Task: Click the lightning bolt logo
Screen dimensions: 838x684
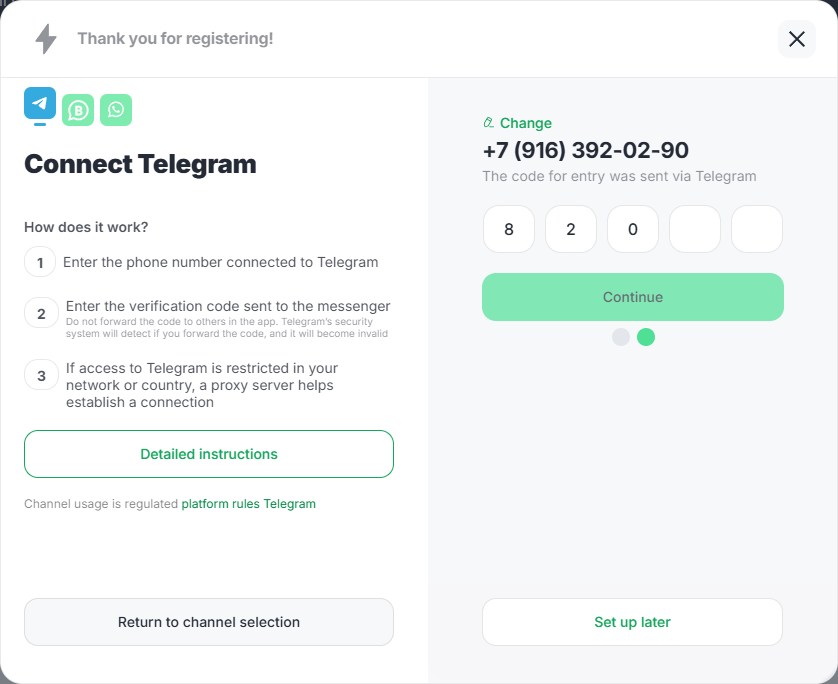Action: click(x=46, y=39)
